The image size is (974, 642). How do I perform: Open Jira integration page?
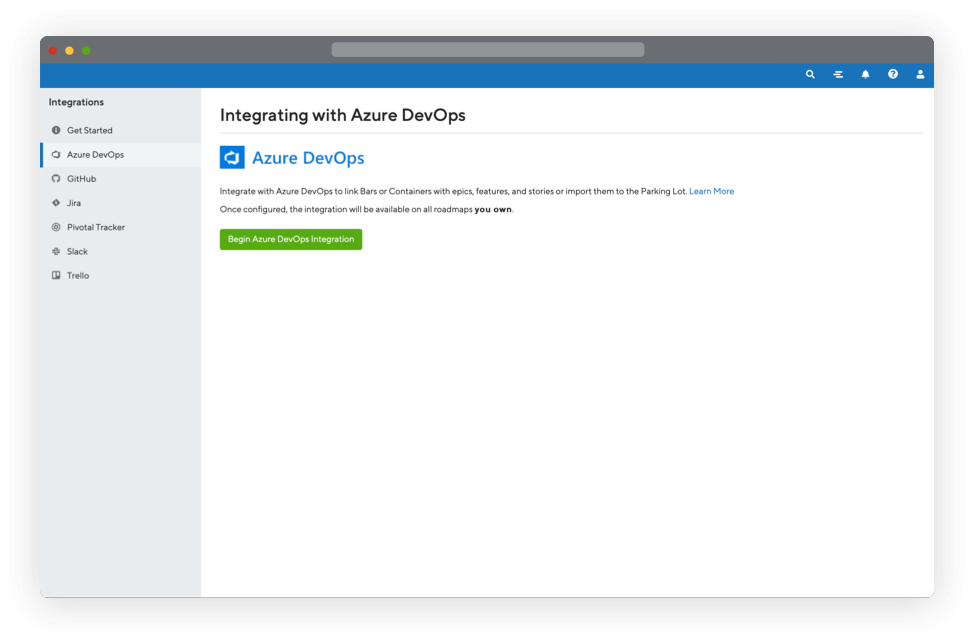click(121, 203)
